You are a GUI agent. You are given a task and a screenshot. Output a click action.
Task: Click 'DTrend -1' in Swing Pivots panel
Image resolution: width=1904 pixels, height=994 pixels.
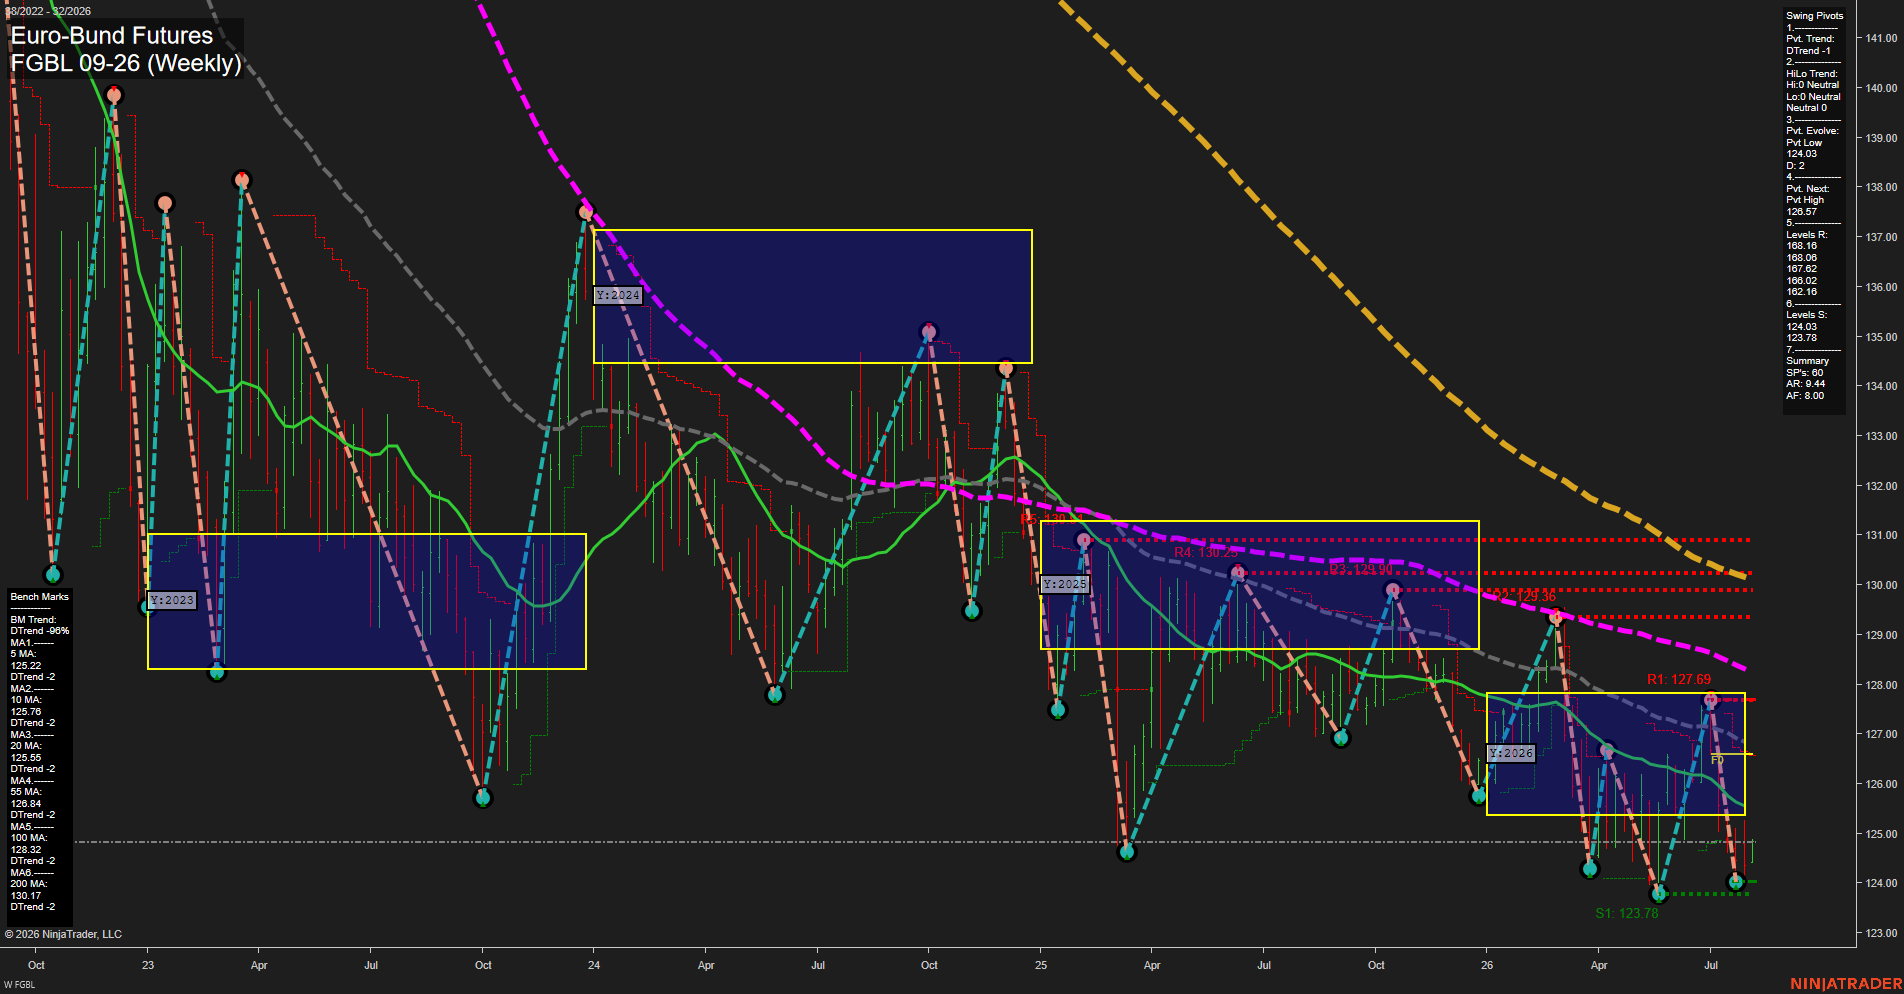click(1808, 51)
